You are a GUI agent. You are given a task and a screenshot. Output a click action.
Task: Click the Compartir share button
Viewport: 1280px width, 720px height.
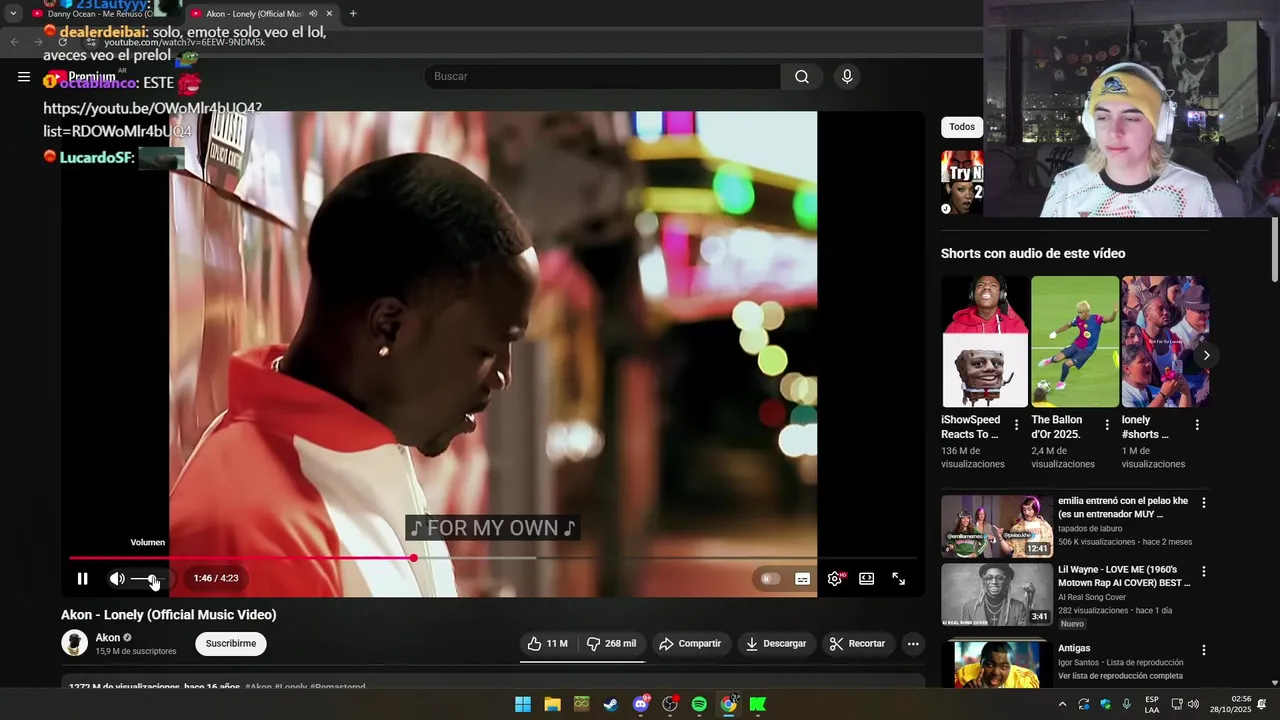(690, 643)
